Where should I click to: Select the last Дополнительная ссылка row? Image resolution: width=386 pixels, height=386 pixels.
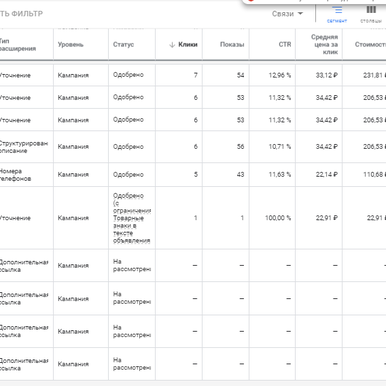193,364
